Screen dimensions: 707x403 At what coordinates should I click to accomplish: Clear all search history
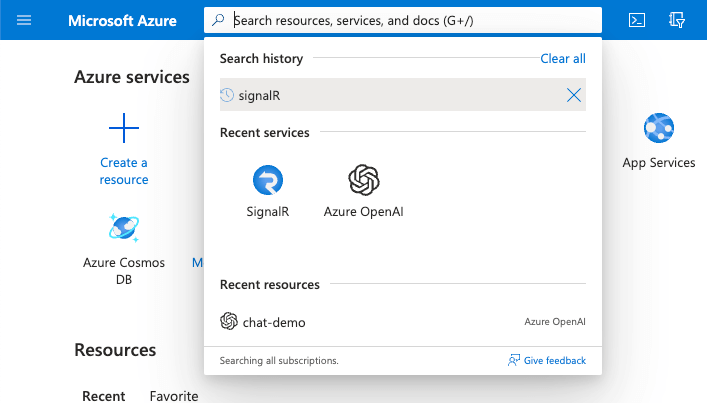563,59
